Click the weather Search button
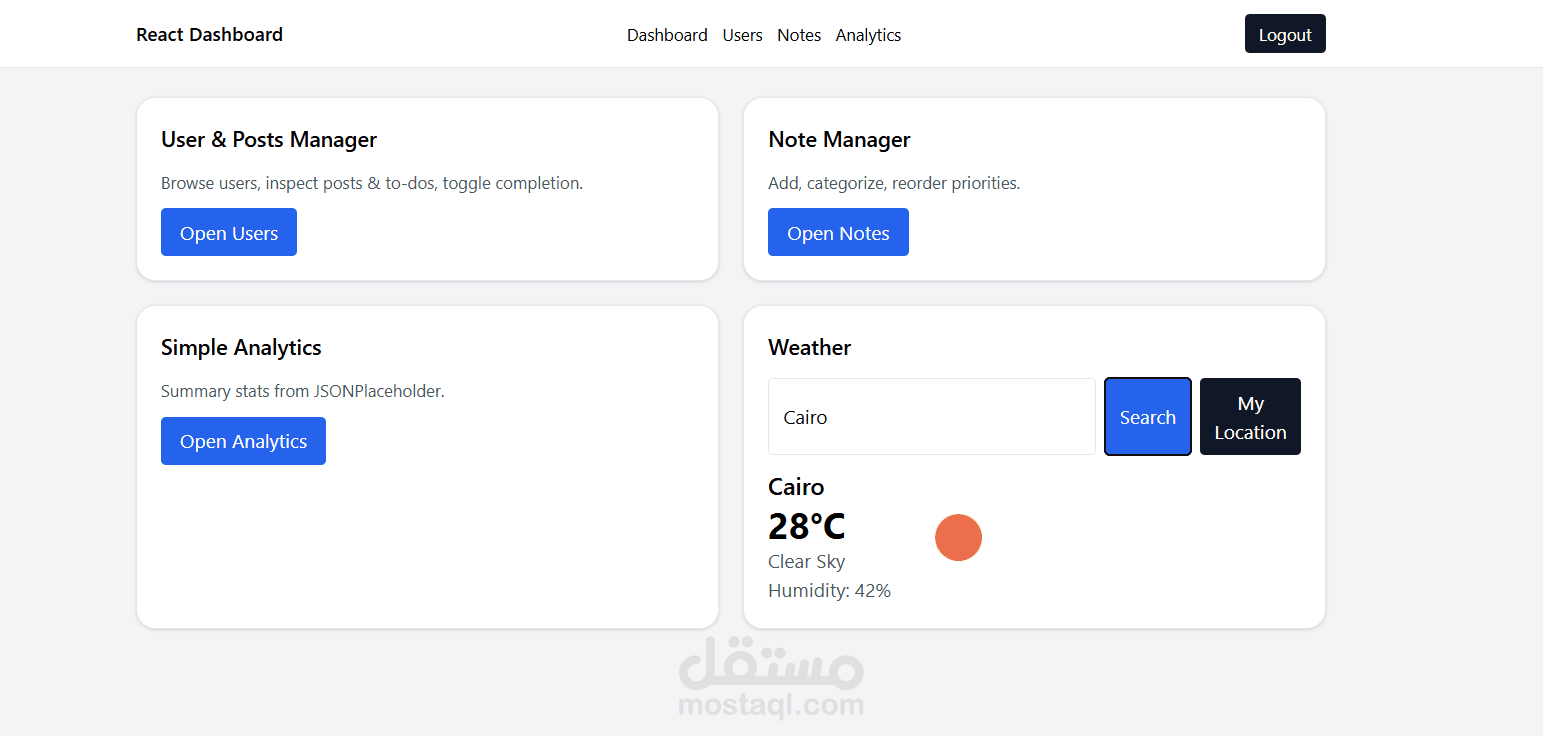This screenshot has width=1543, height=736. (1148, 417)
